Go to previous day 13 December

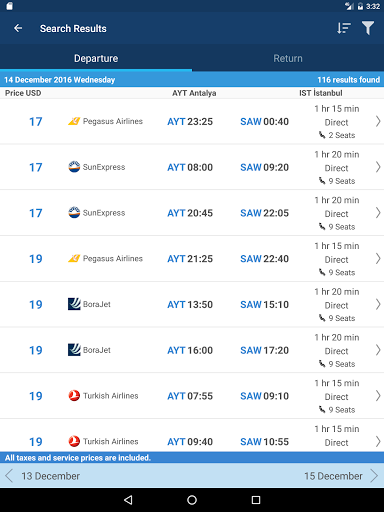point(43,476)
